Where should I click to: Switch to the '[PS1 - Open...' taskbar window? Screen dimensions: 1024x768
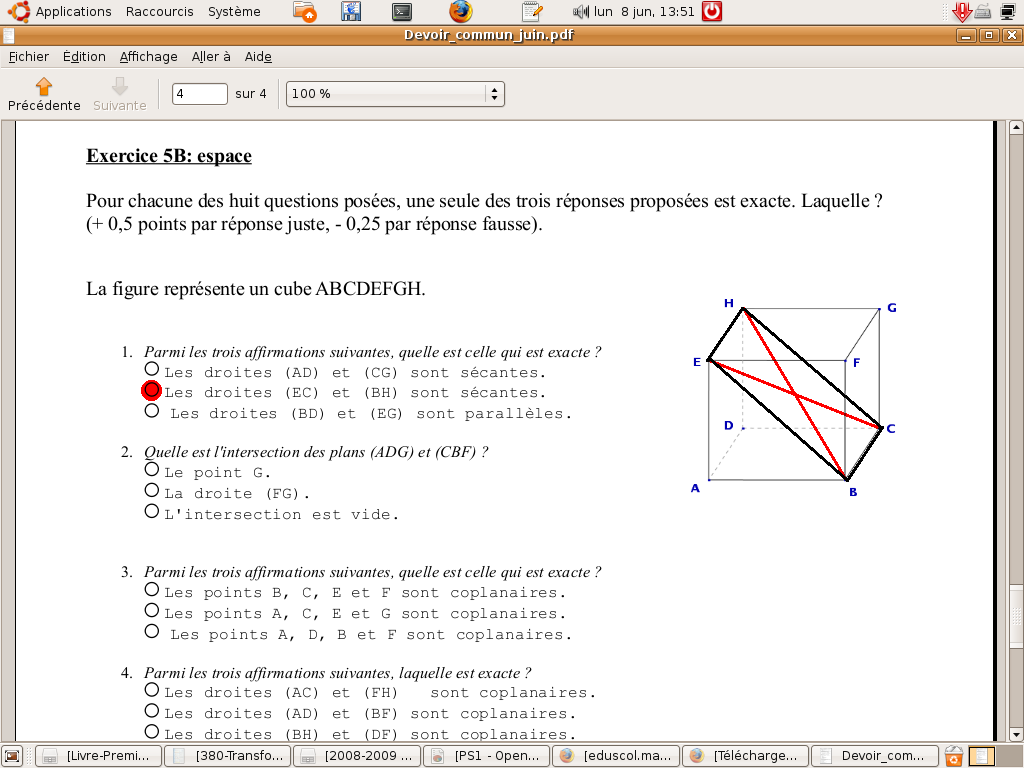tap(486, 756)
